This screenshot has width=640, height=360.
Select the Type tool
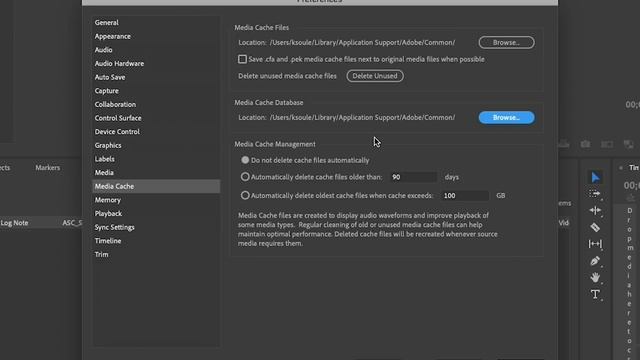coord(595,294)
